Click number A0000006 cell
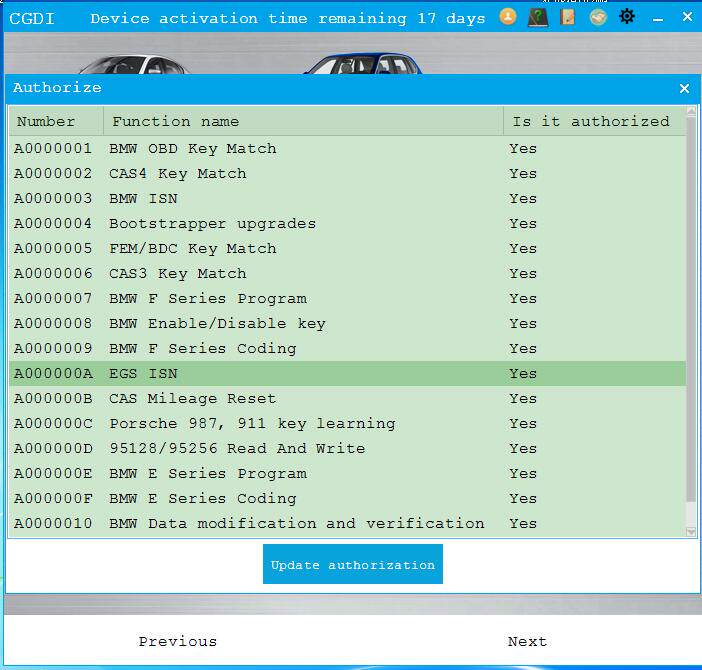 [x=53, y=273]
